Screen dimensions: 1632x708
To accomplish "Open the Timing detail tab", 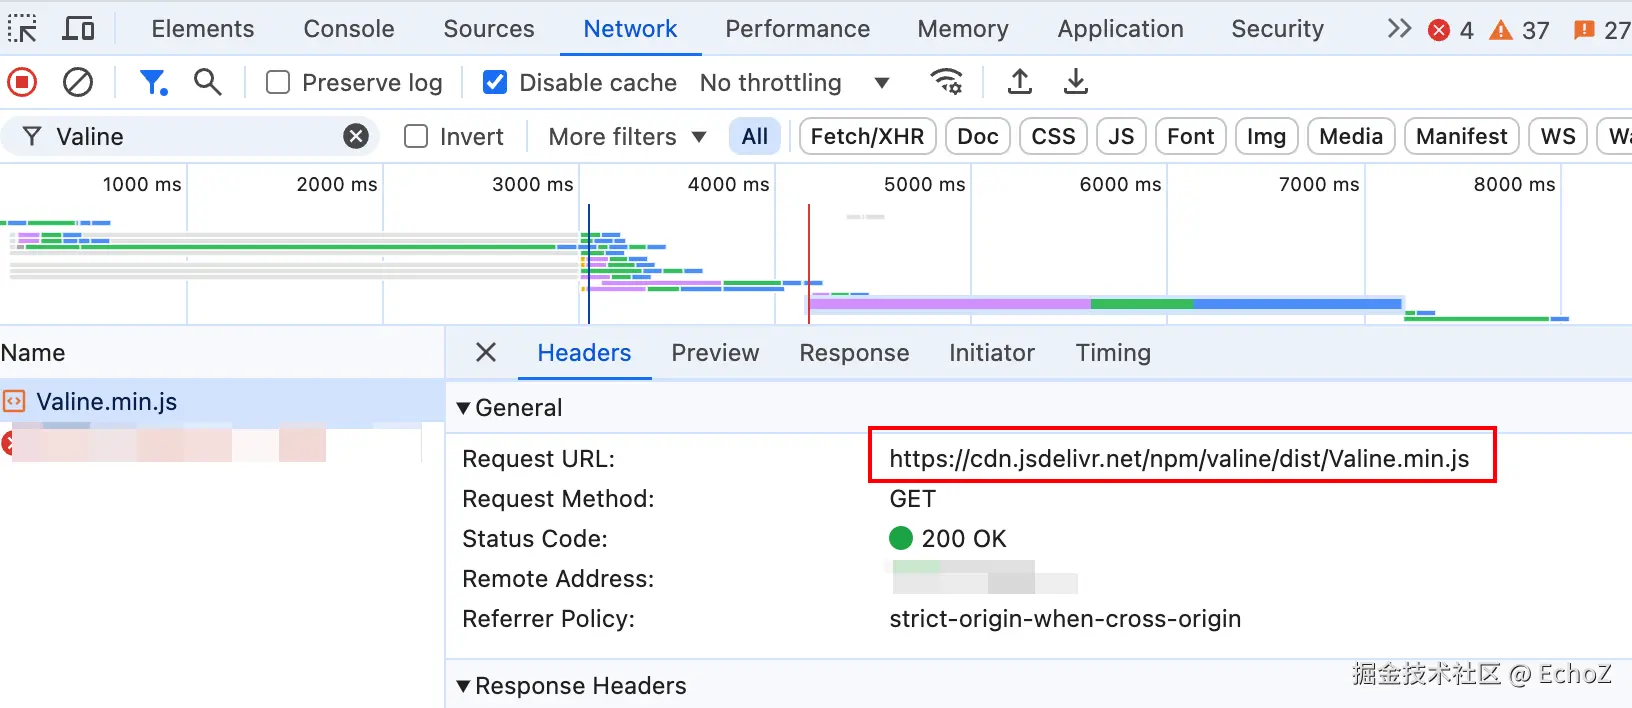I will [1113, 352].
